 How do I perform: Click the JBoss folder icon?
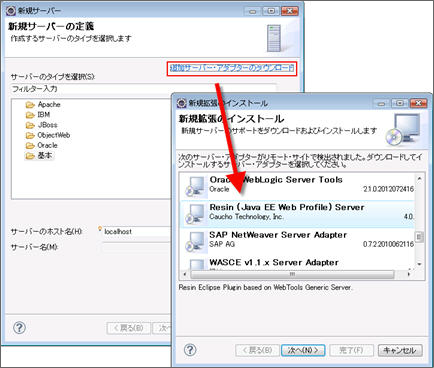[x=30, y=125]
